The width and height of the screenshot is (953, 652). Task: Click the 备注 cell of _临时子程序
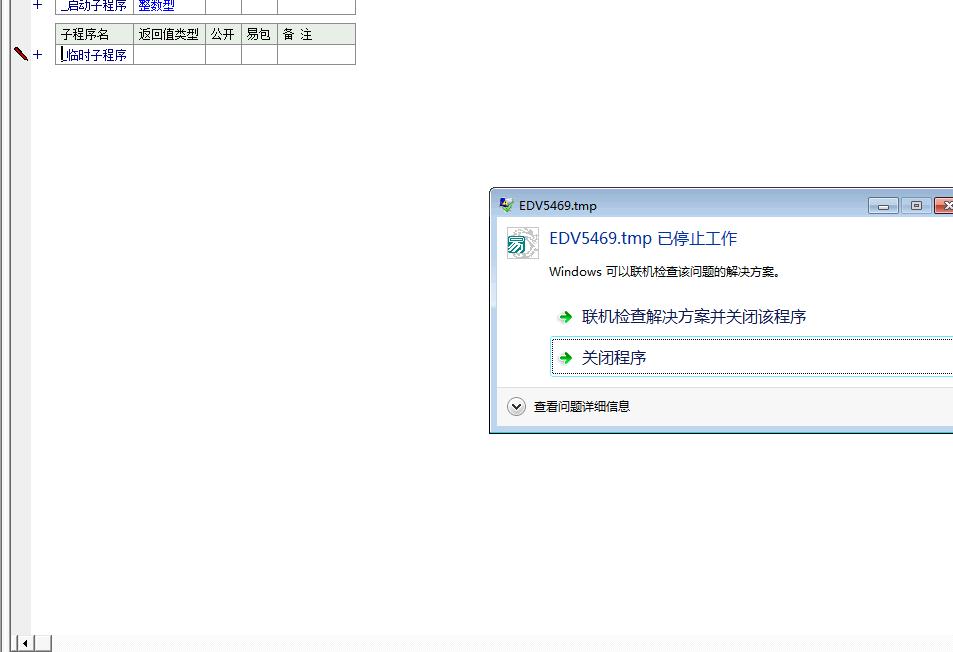pyautogui.click(x=316, y=55)
